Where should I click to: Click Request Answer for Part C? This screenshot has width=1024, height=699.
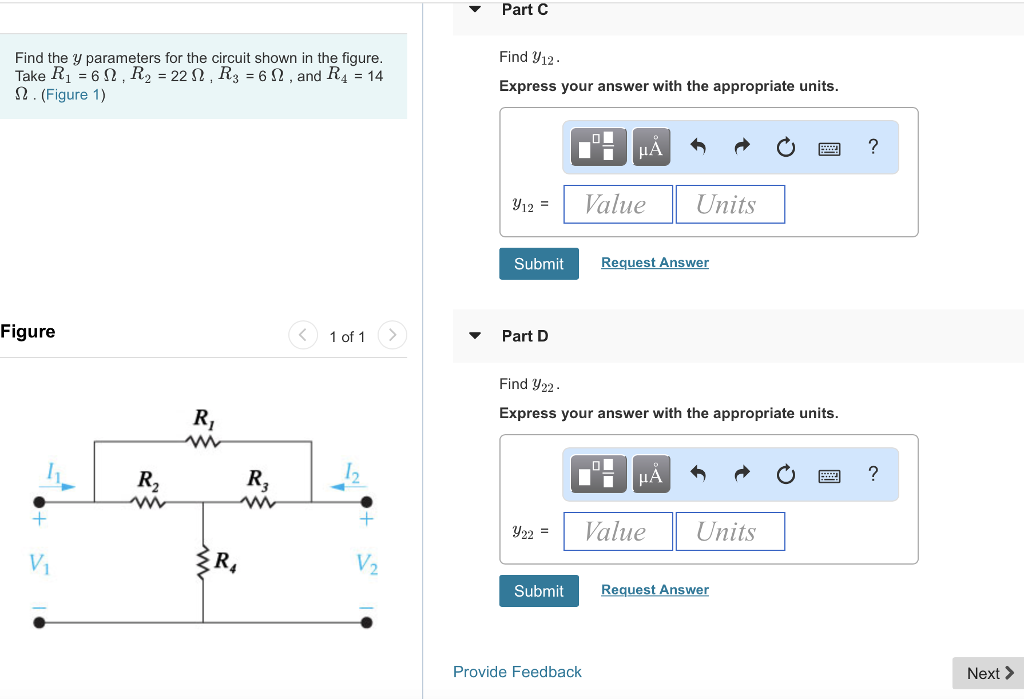click(654, 262)
